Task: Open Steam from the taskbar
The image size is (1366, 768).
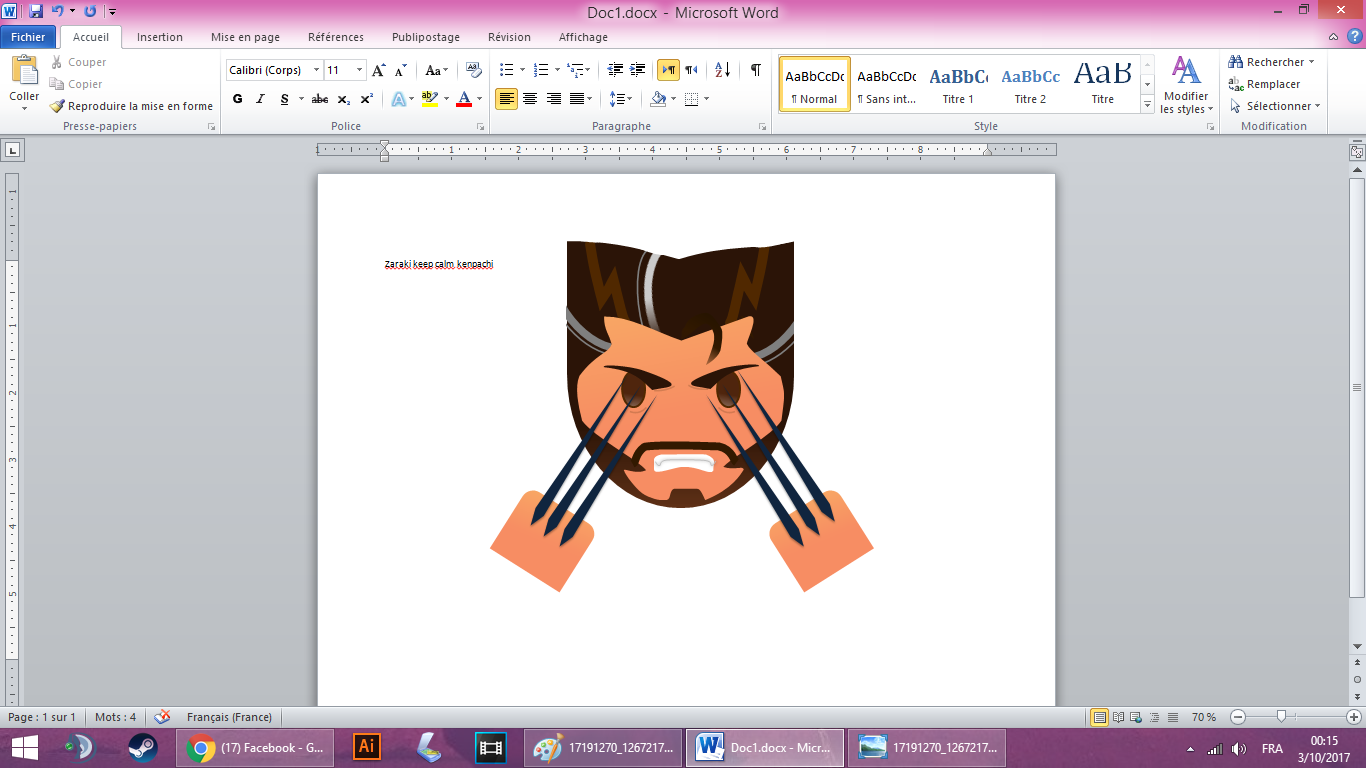Action: coord(142,747)
